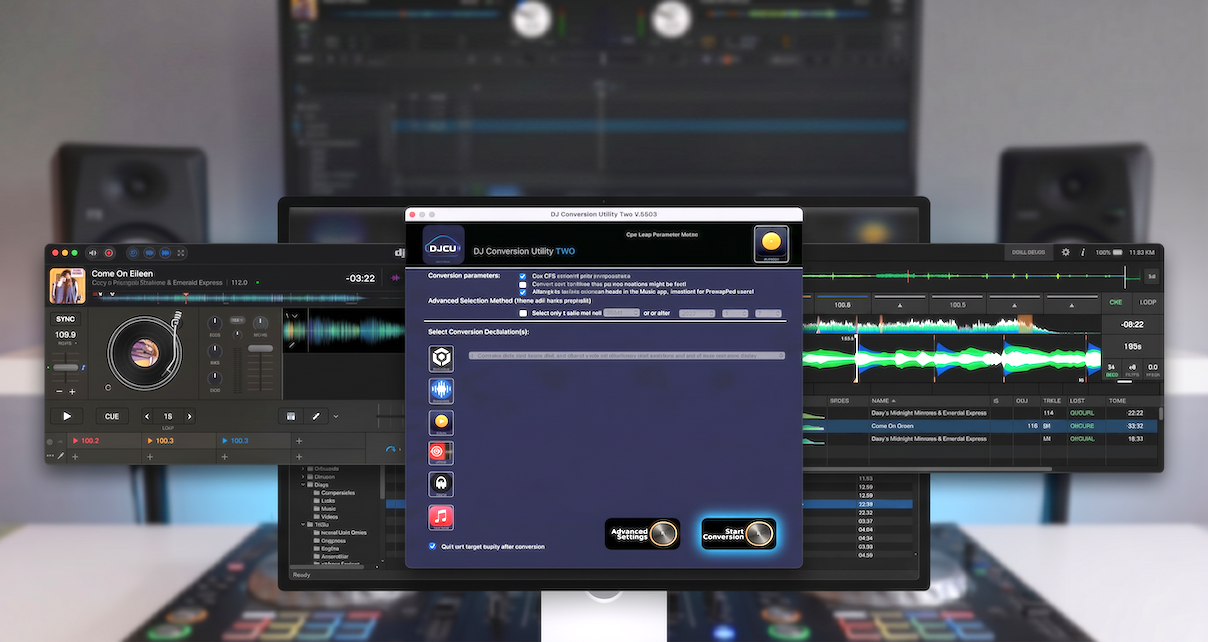Click the CUE button on djay deck
Viewport: 1208px width, 642px height.
pyautogui.click(x=112, y=416)
